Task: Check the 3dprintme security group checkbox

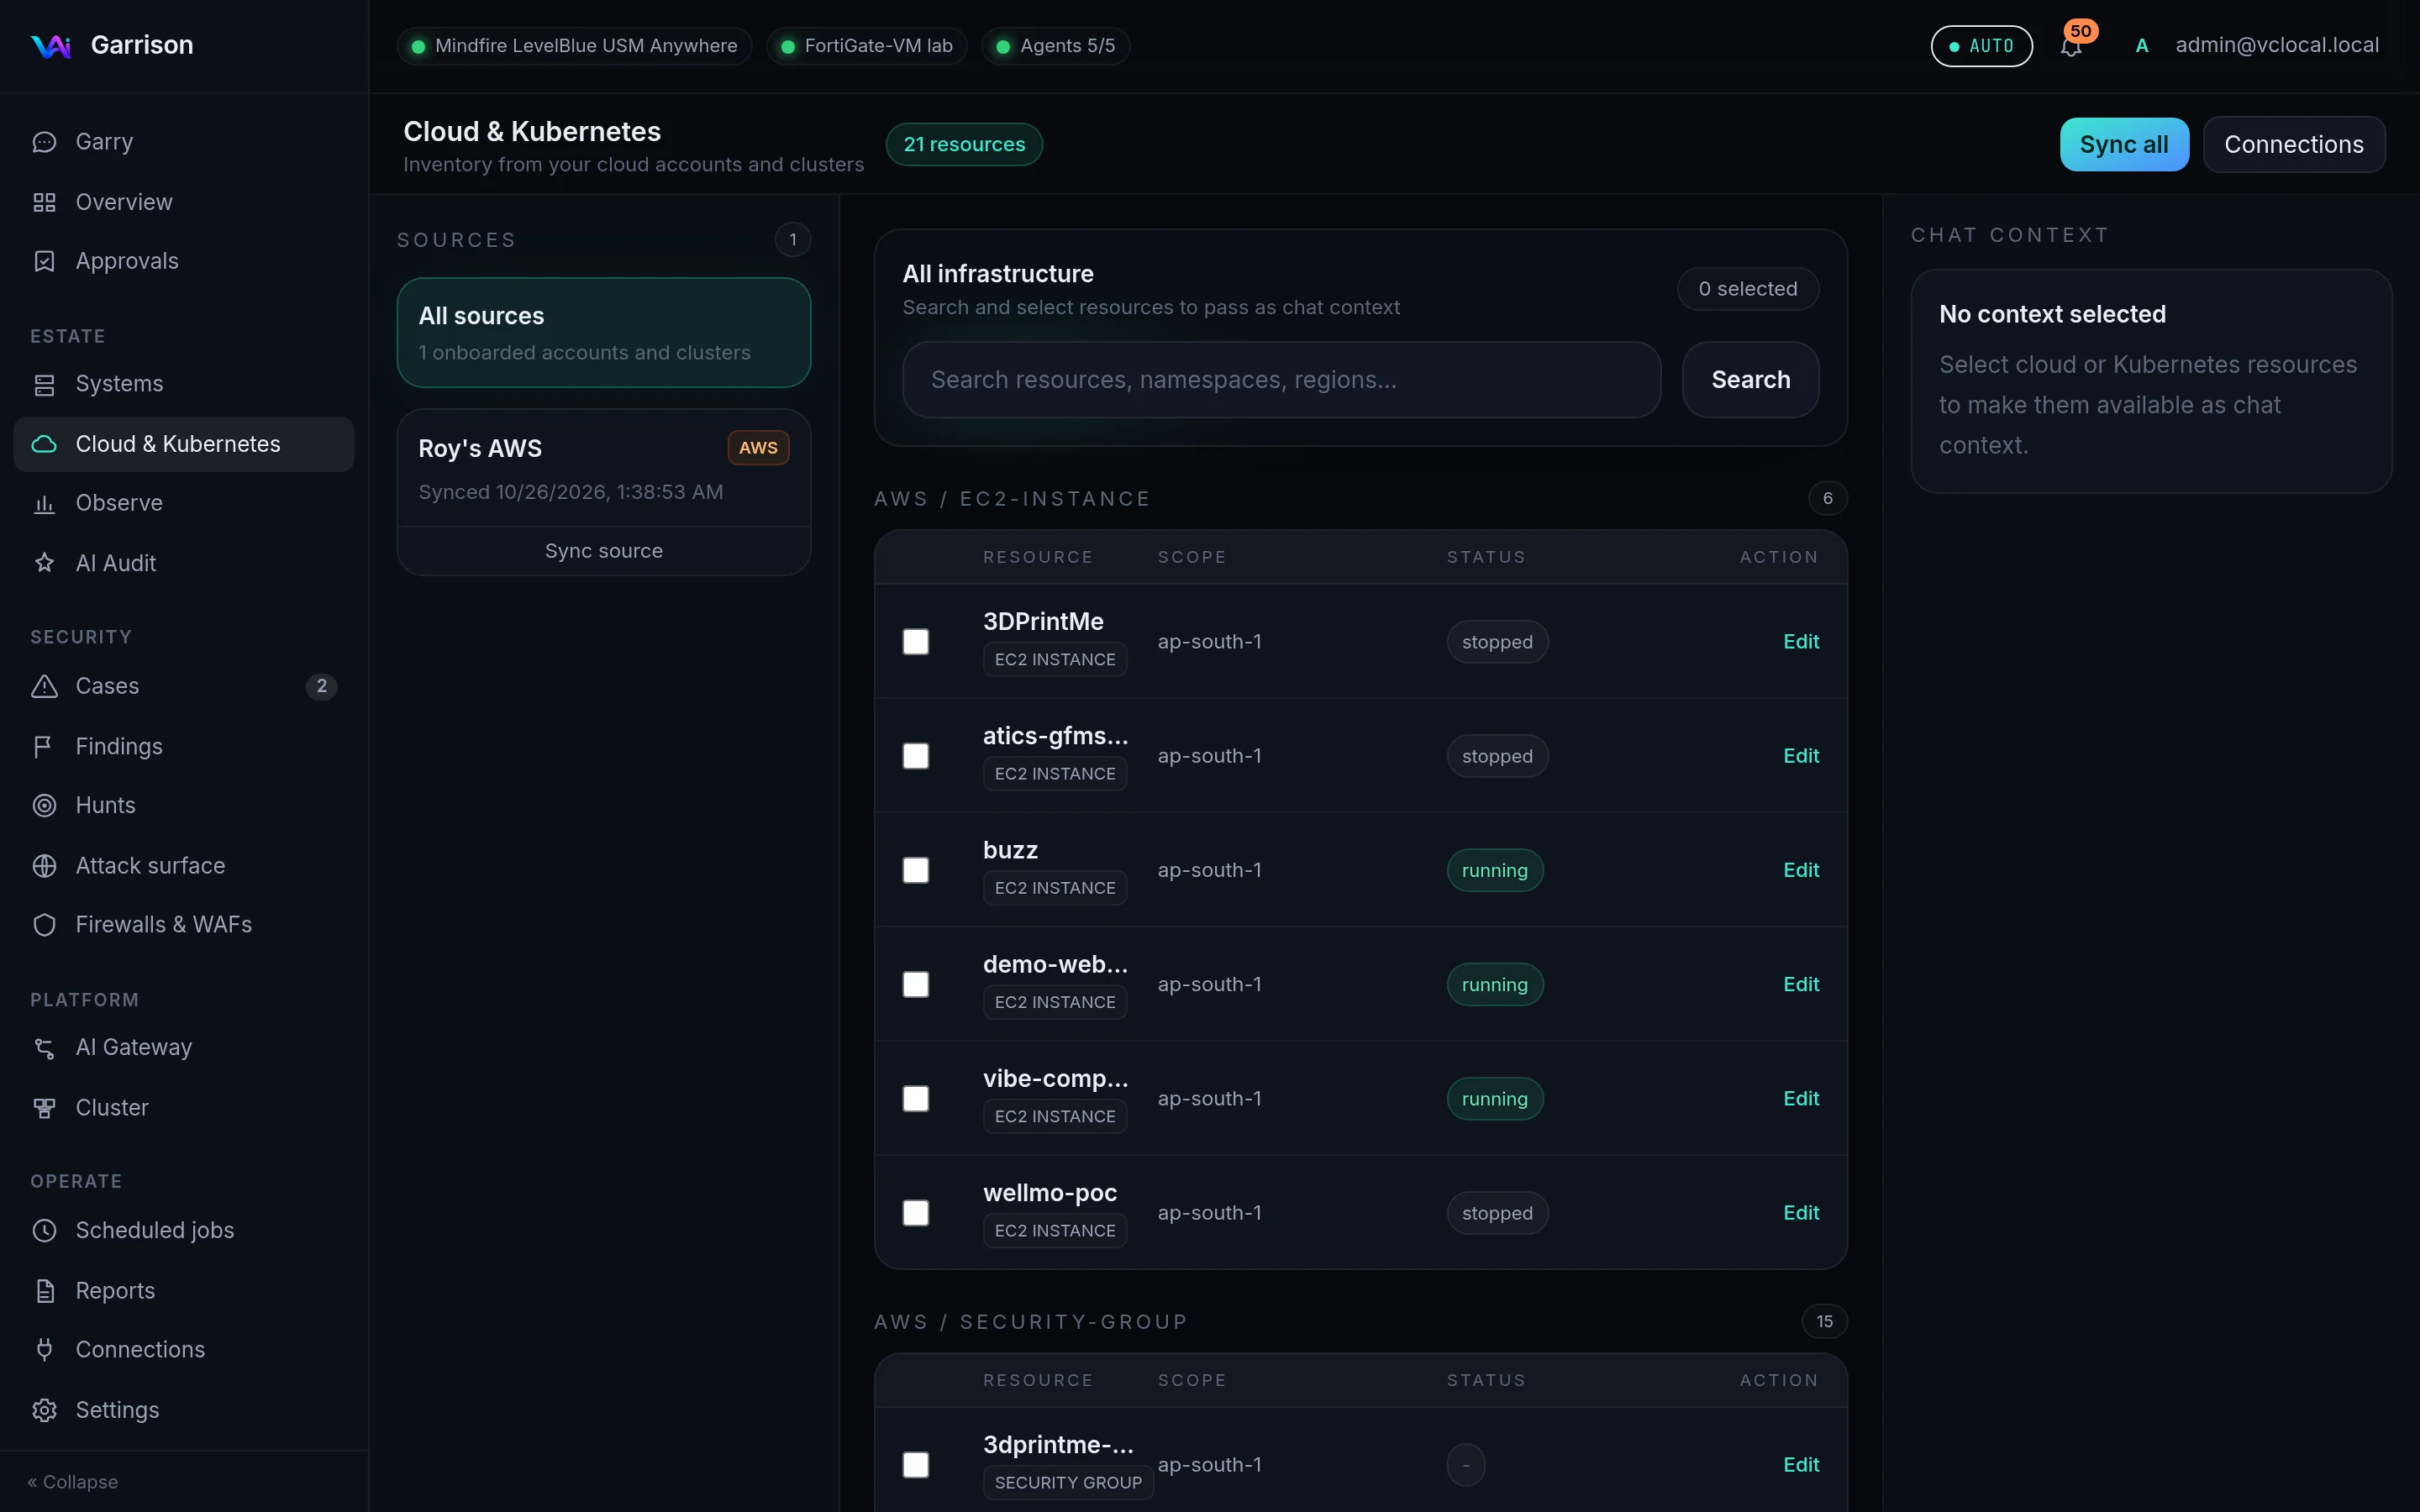Action: [x=915, y=1465]
